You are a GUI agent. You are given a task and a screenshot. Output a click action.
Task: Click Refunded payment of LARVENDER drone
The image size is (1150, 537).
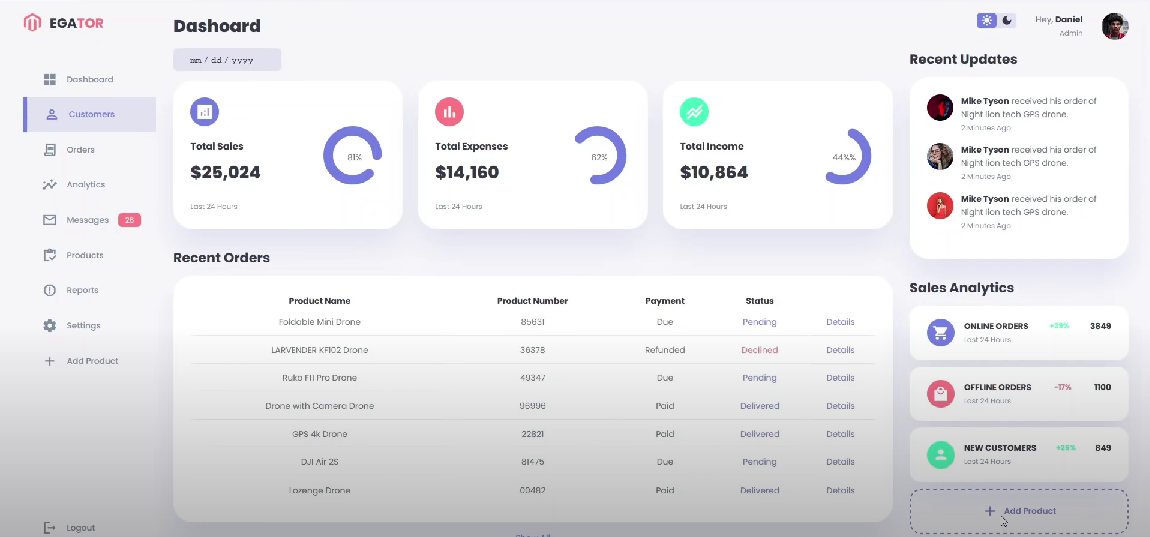[x=665, y=350]
